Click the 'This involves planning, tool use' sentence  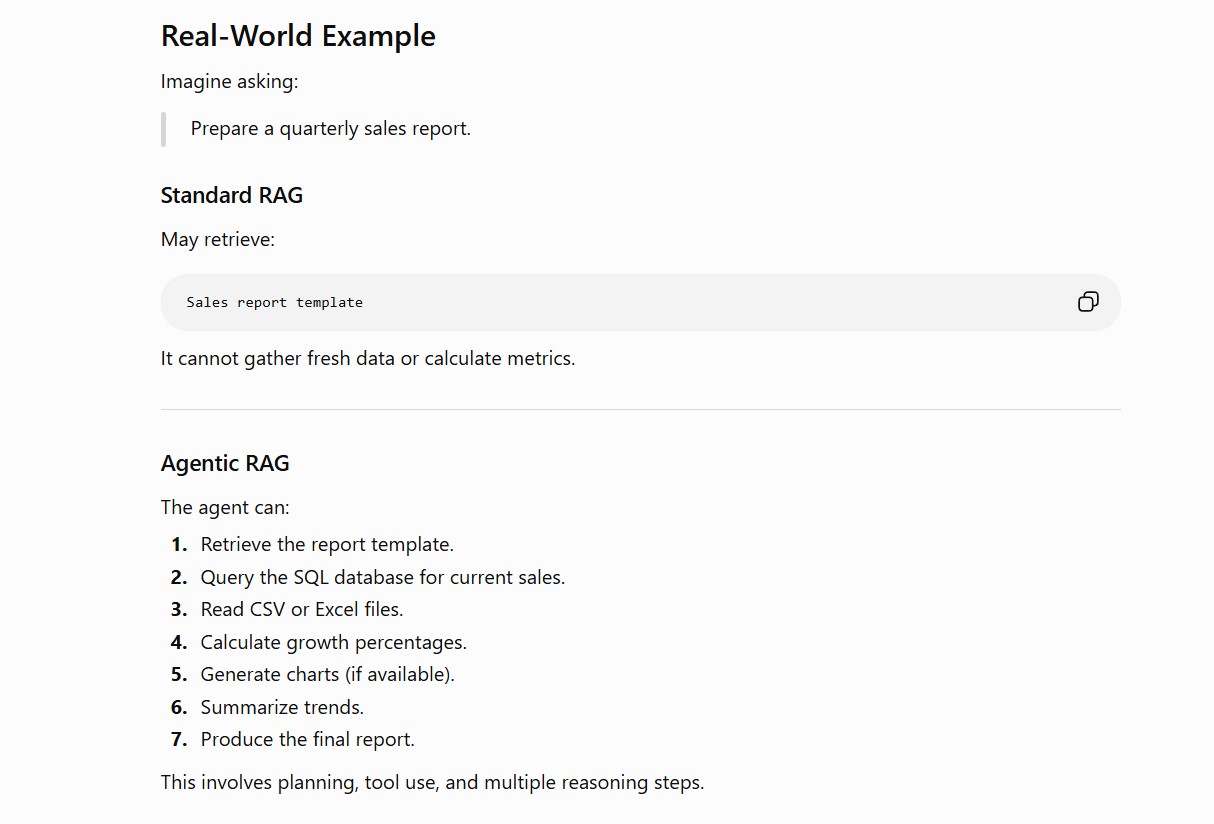click(433, 782)
